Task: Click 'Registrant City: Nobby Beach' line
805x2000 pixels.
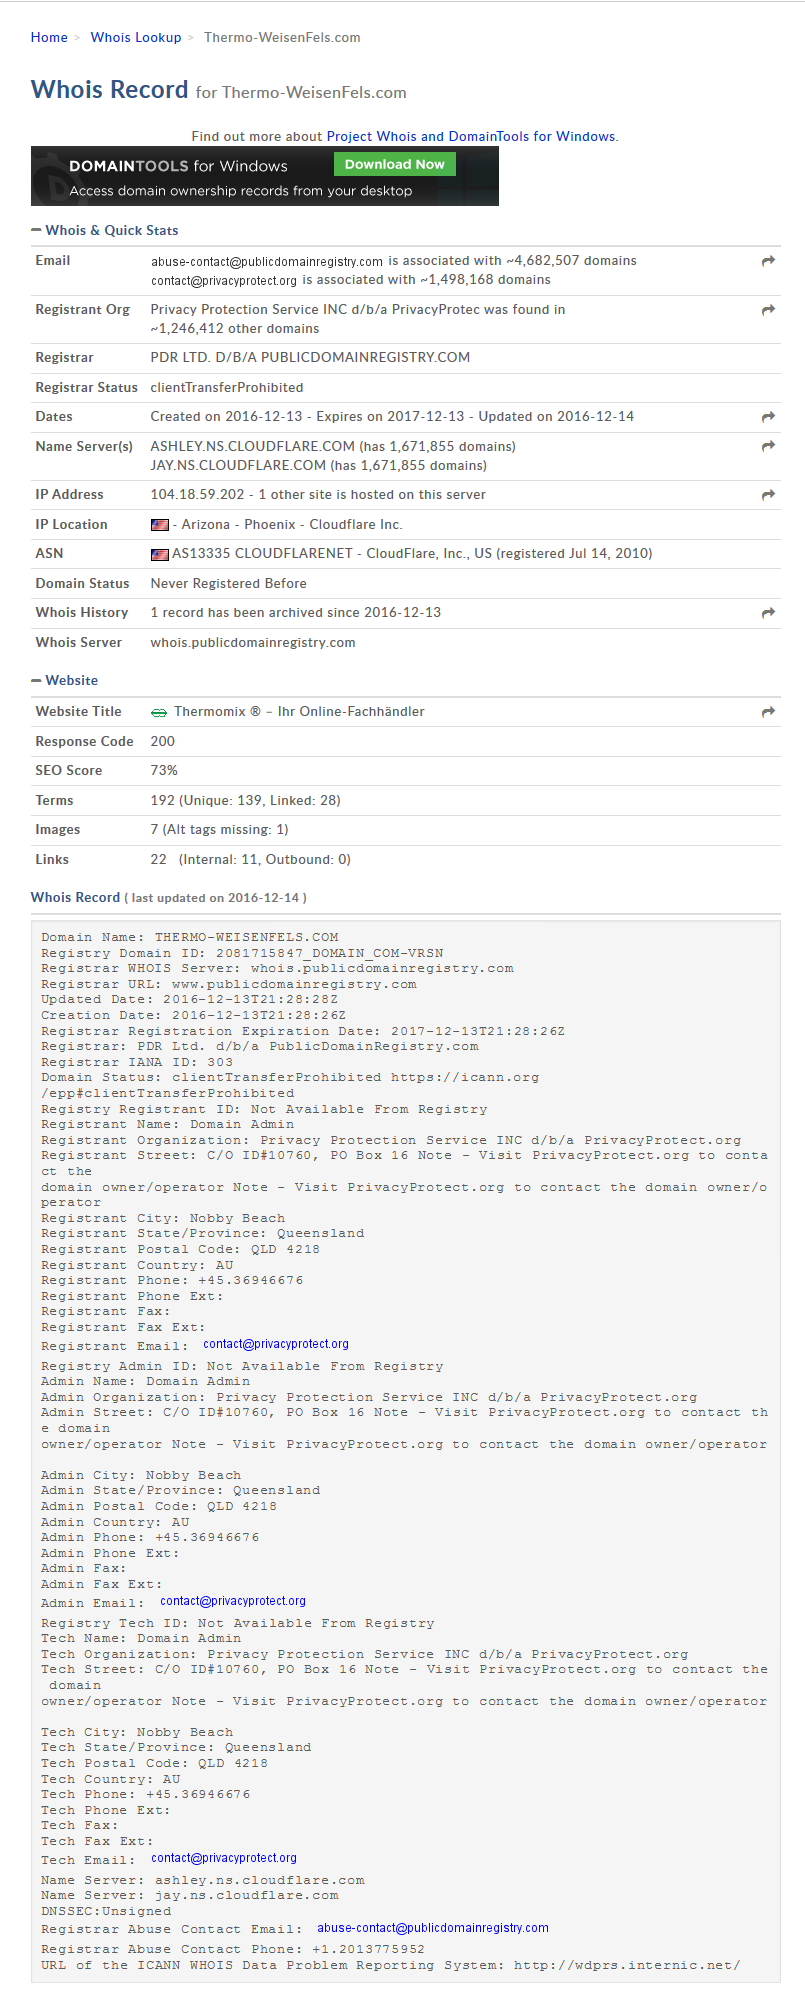Action: click(163, 1218)
